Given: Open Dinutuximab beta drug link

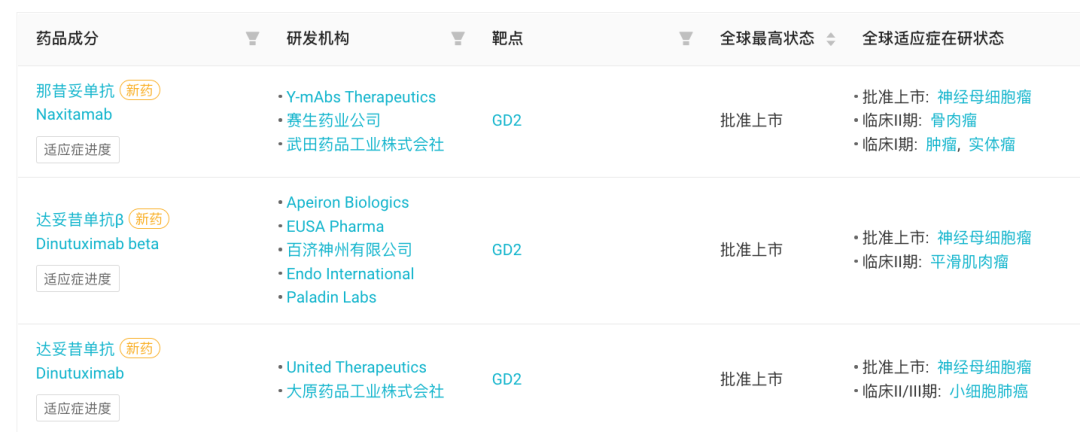Looking at the screenshot, I should pyautogui.click(x=97, y=244).
